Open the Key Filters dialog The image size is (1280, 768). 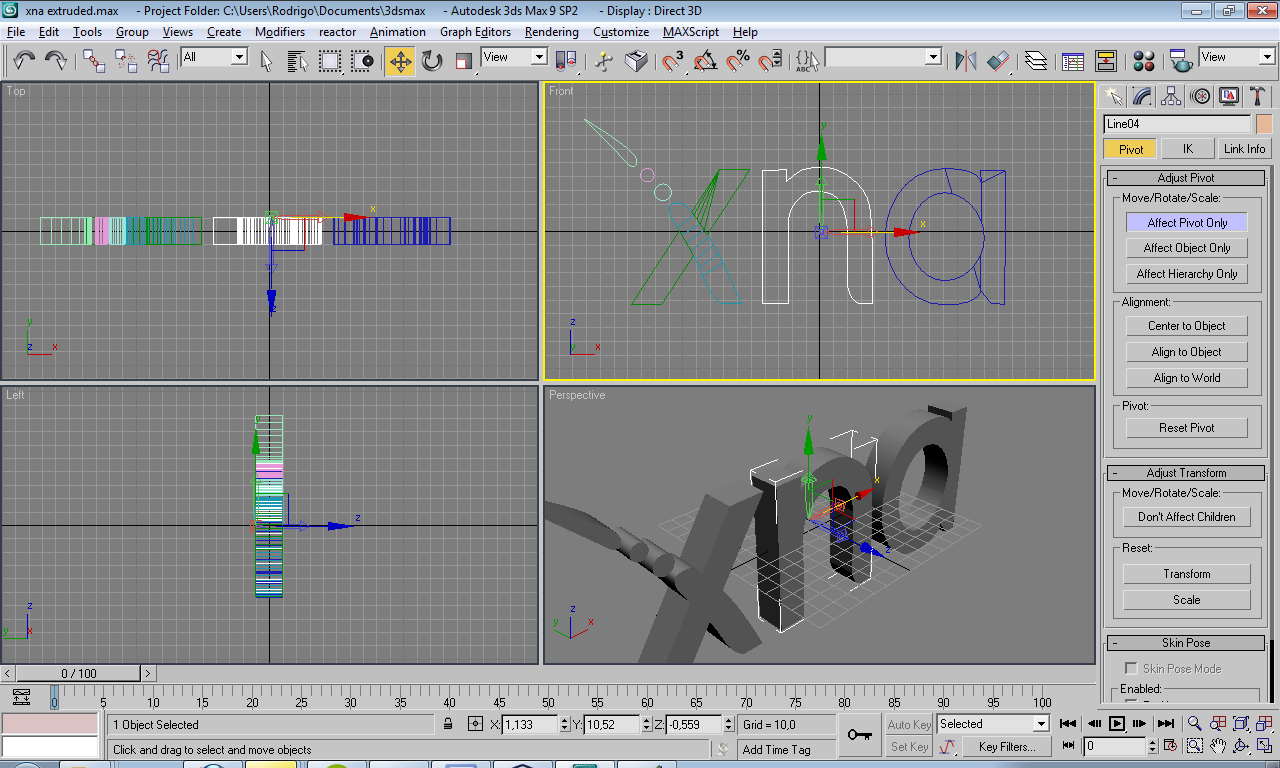click(x=1006, y=746)
